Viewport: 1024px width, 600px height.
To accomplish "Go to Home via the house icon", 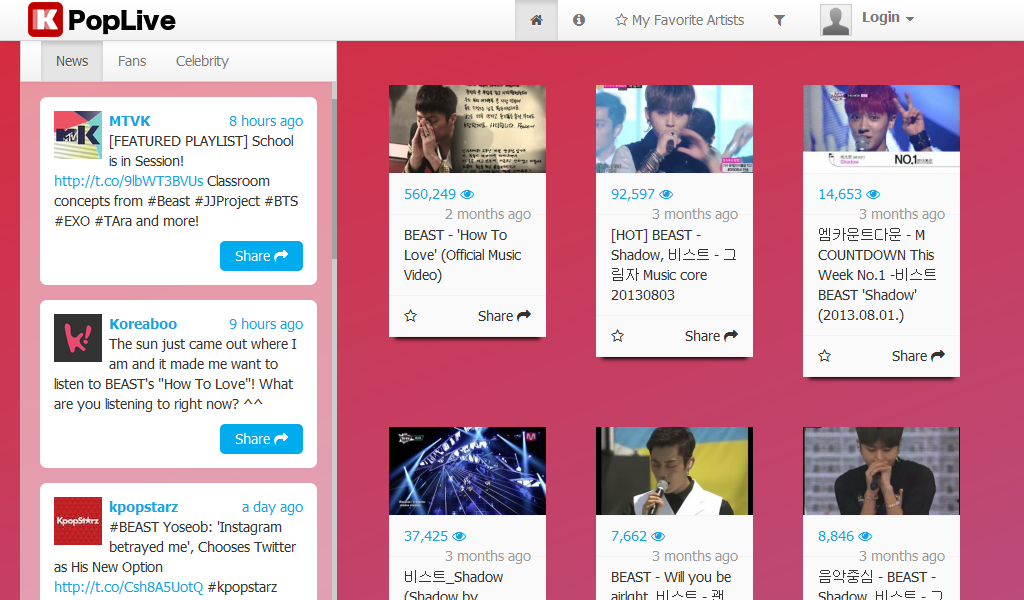I will 536,20.
